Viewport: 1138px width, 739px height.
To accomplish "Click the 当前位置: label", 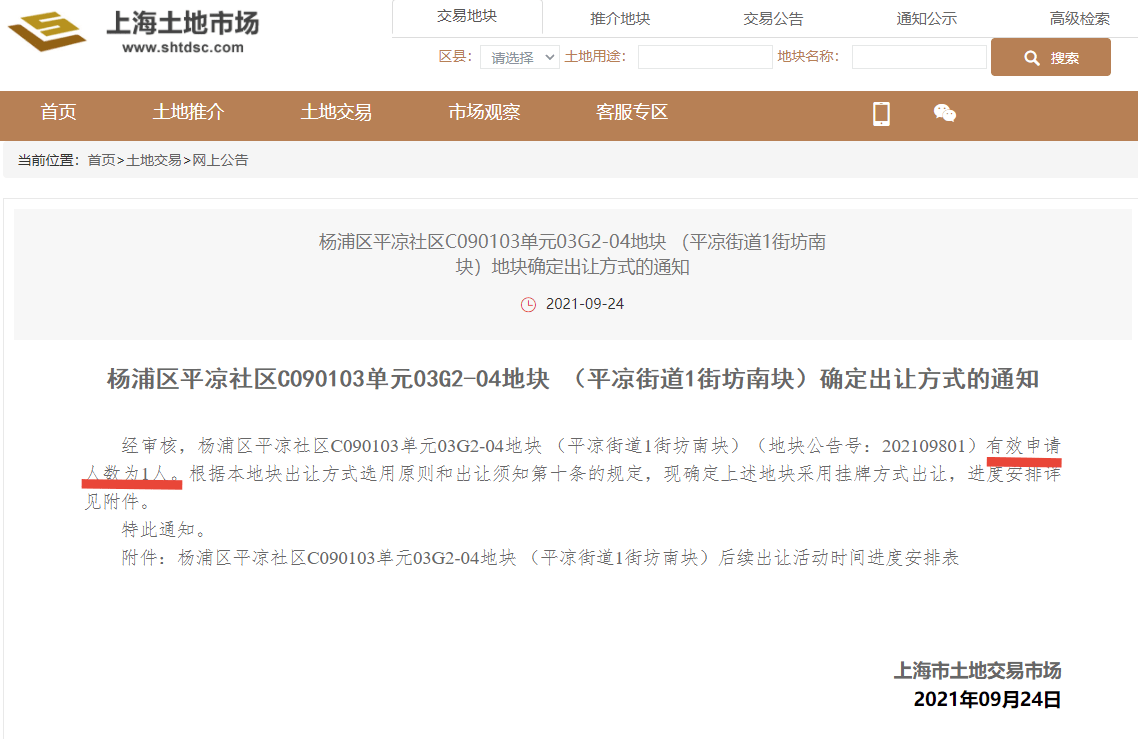I will [49, 160].
